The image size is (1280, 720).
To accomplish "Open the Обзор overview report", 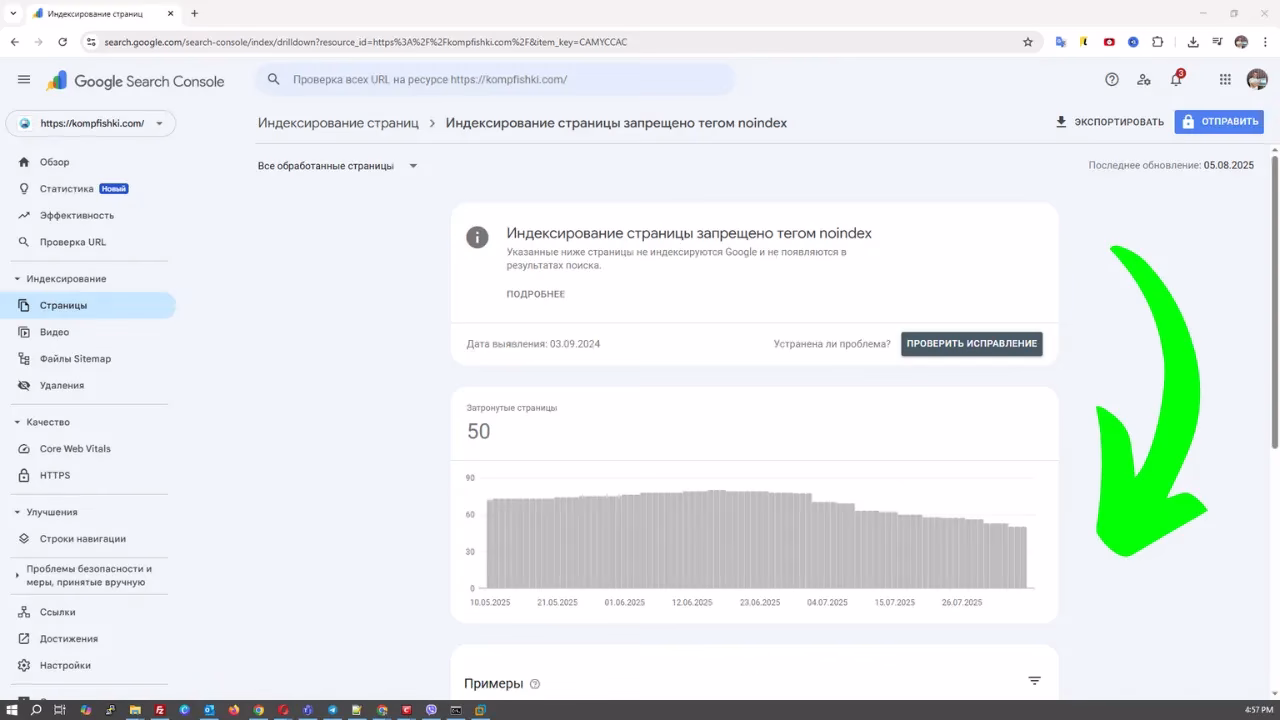I will tap(55, 161).
